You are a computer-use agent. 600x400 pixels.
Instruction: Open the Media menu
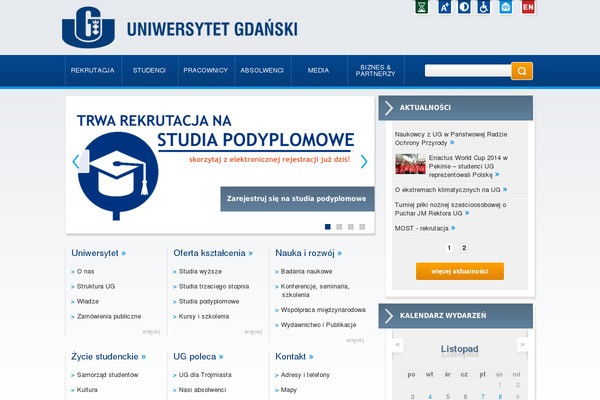[318, 70]
